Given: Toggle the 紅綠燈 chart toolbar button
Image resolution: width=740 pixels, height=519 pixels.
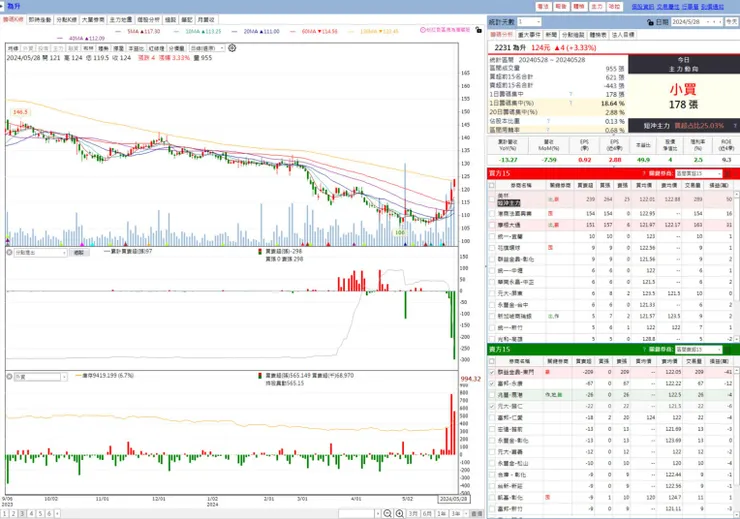Looking at the screenshot, I should (157, 48).
